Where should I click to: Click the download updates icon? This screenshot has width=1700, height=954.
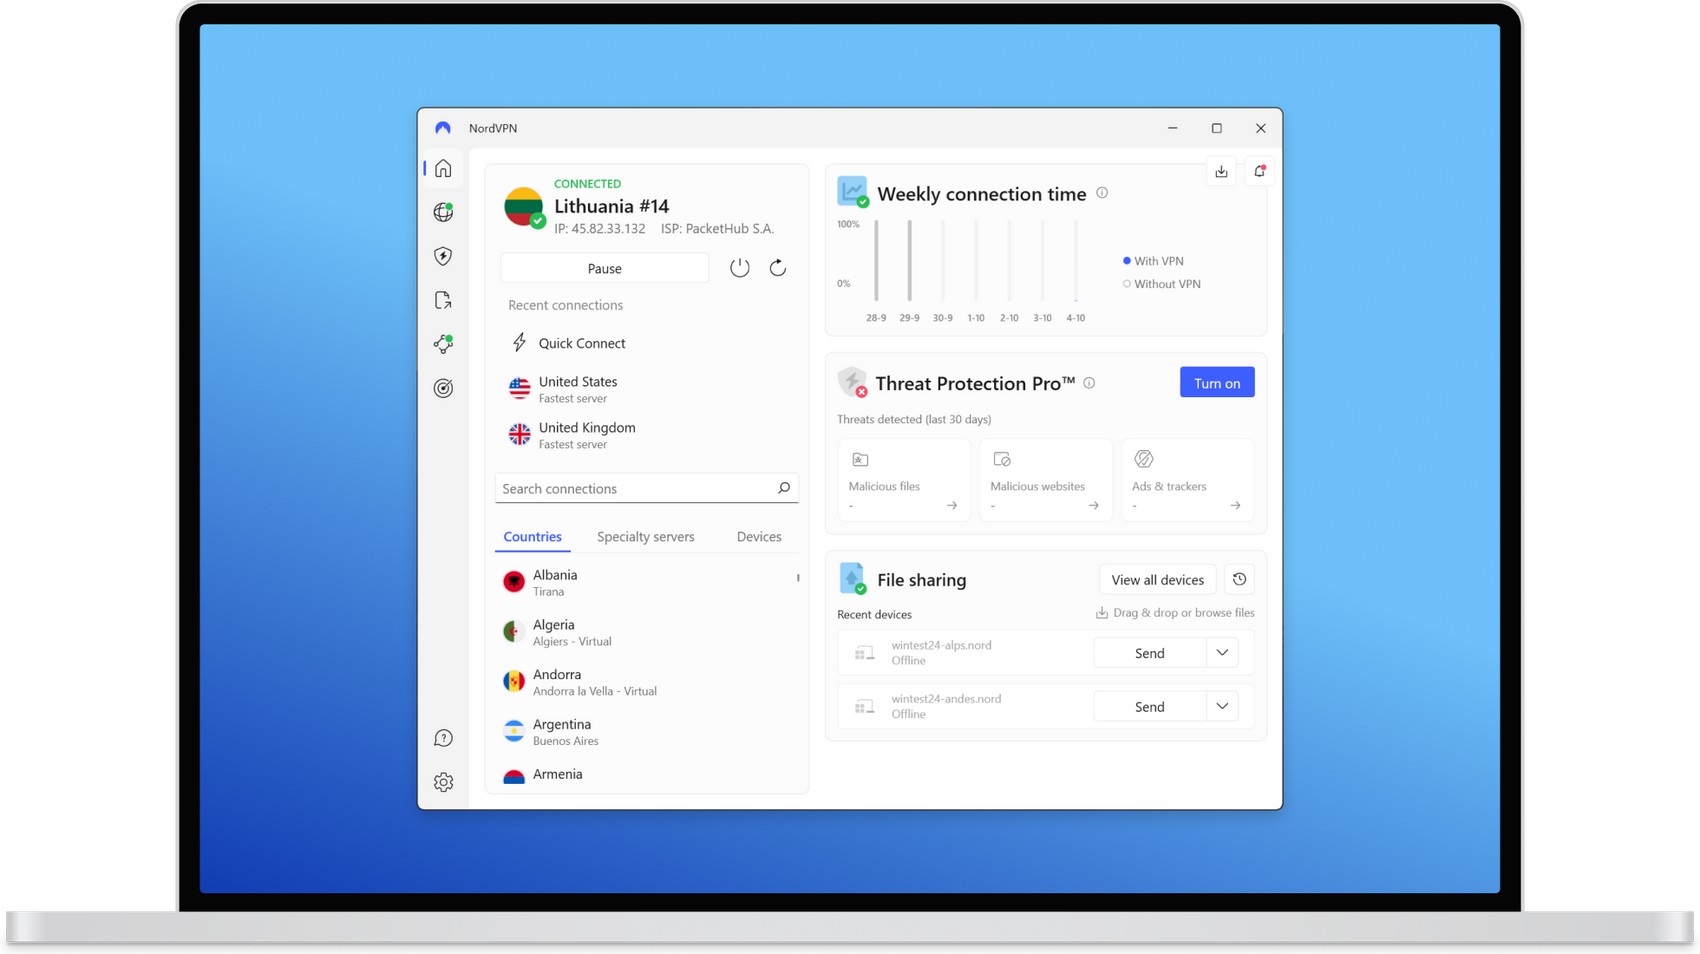(x=1221, y=172)
